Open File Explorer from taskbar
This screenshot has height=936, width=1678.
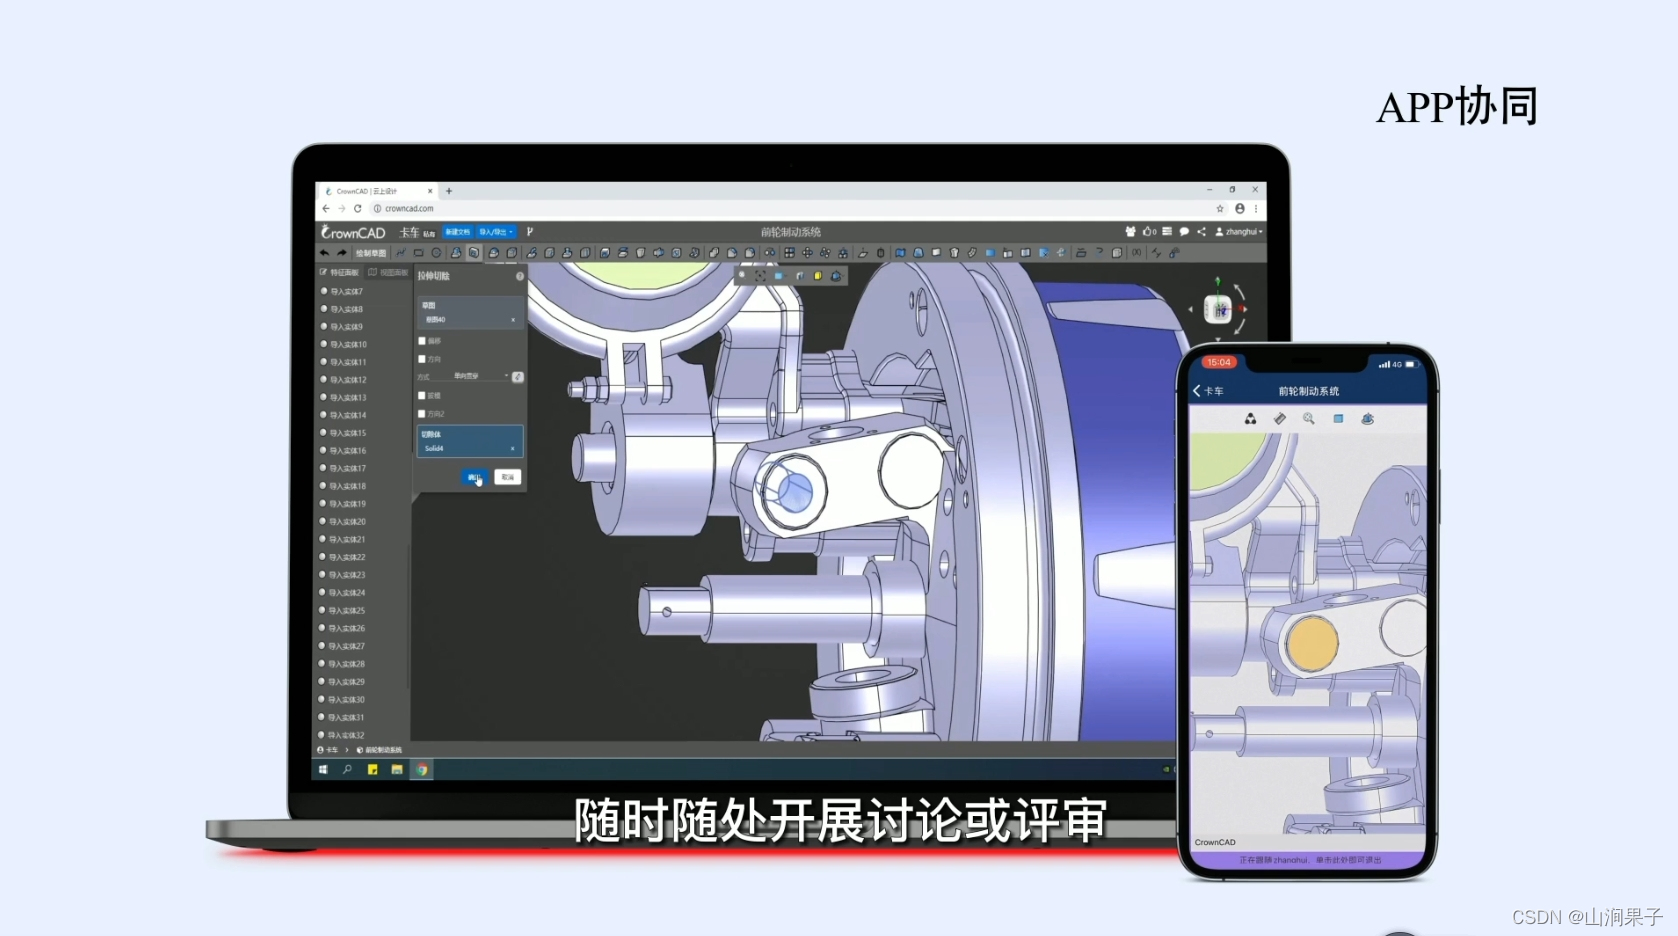pyautogui.click(x=397, y=770)
